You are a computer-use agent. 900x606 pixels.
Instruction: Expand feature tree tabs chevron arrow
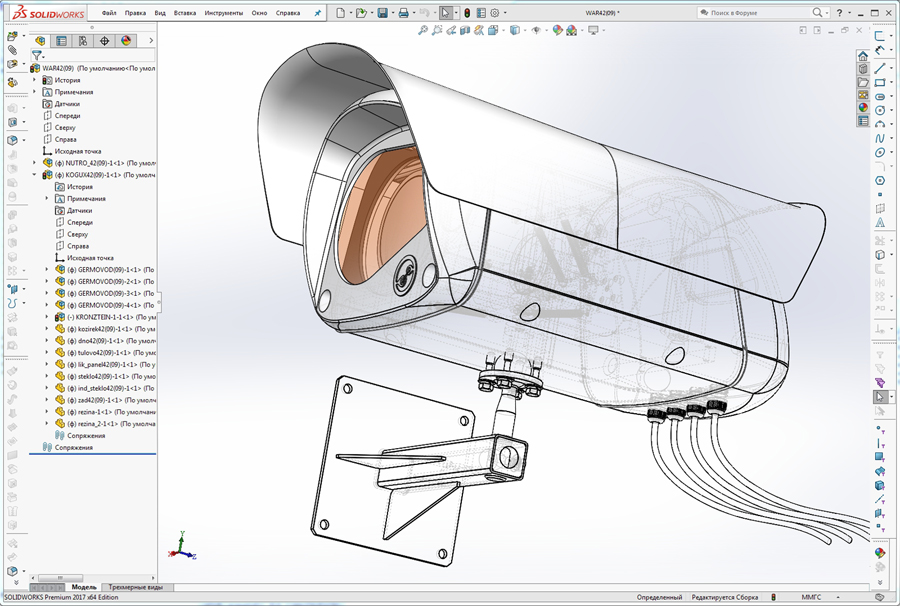151,40
